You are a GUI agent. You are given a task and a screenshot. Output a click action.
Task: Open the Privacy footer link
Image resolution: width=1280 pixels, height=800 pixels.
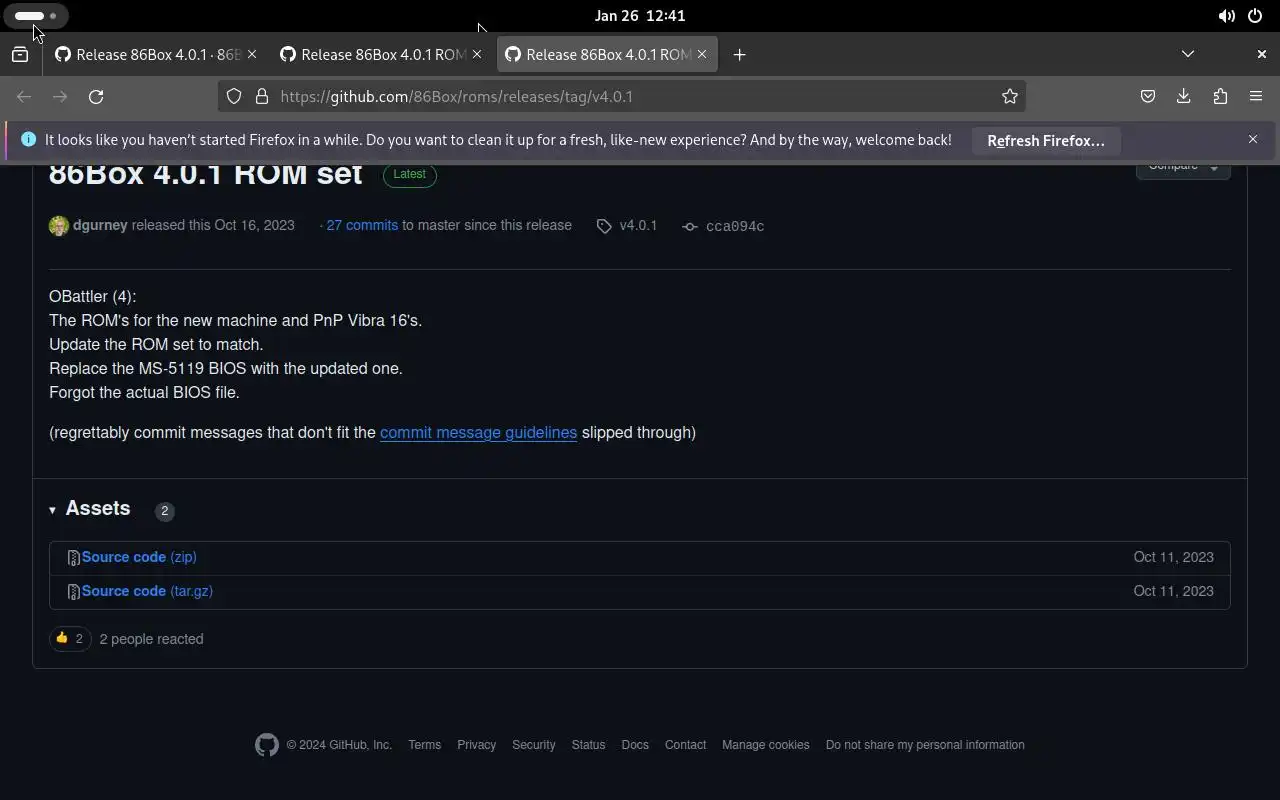click(x=476, y=745)
